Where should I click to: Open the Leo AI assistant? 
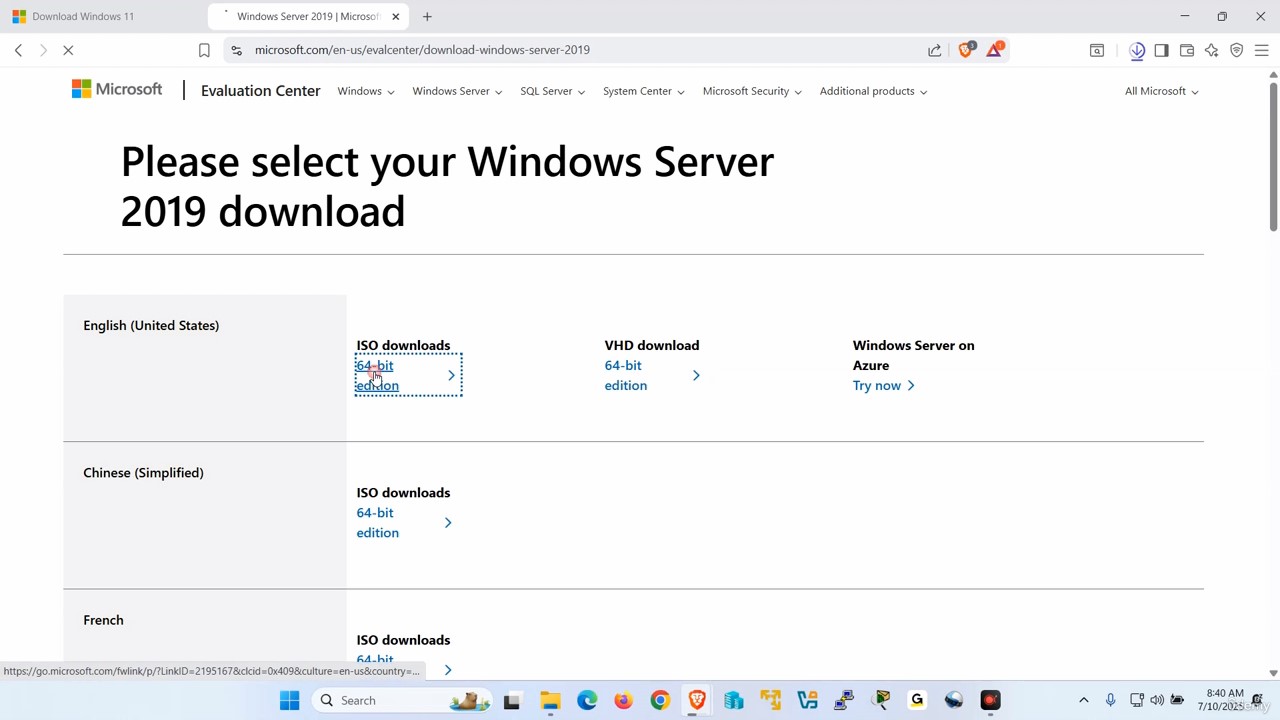(1212, 50)
